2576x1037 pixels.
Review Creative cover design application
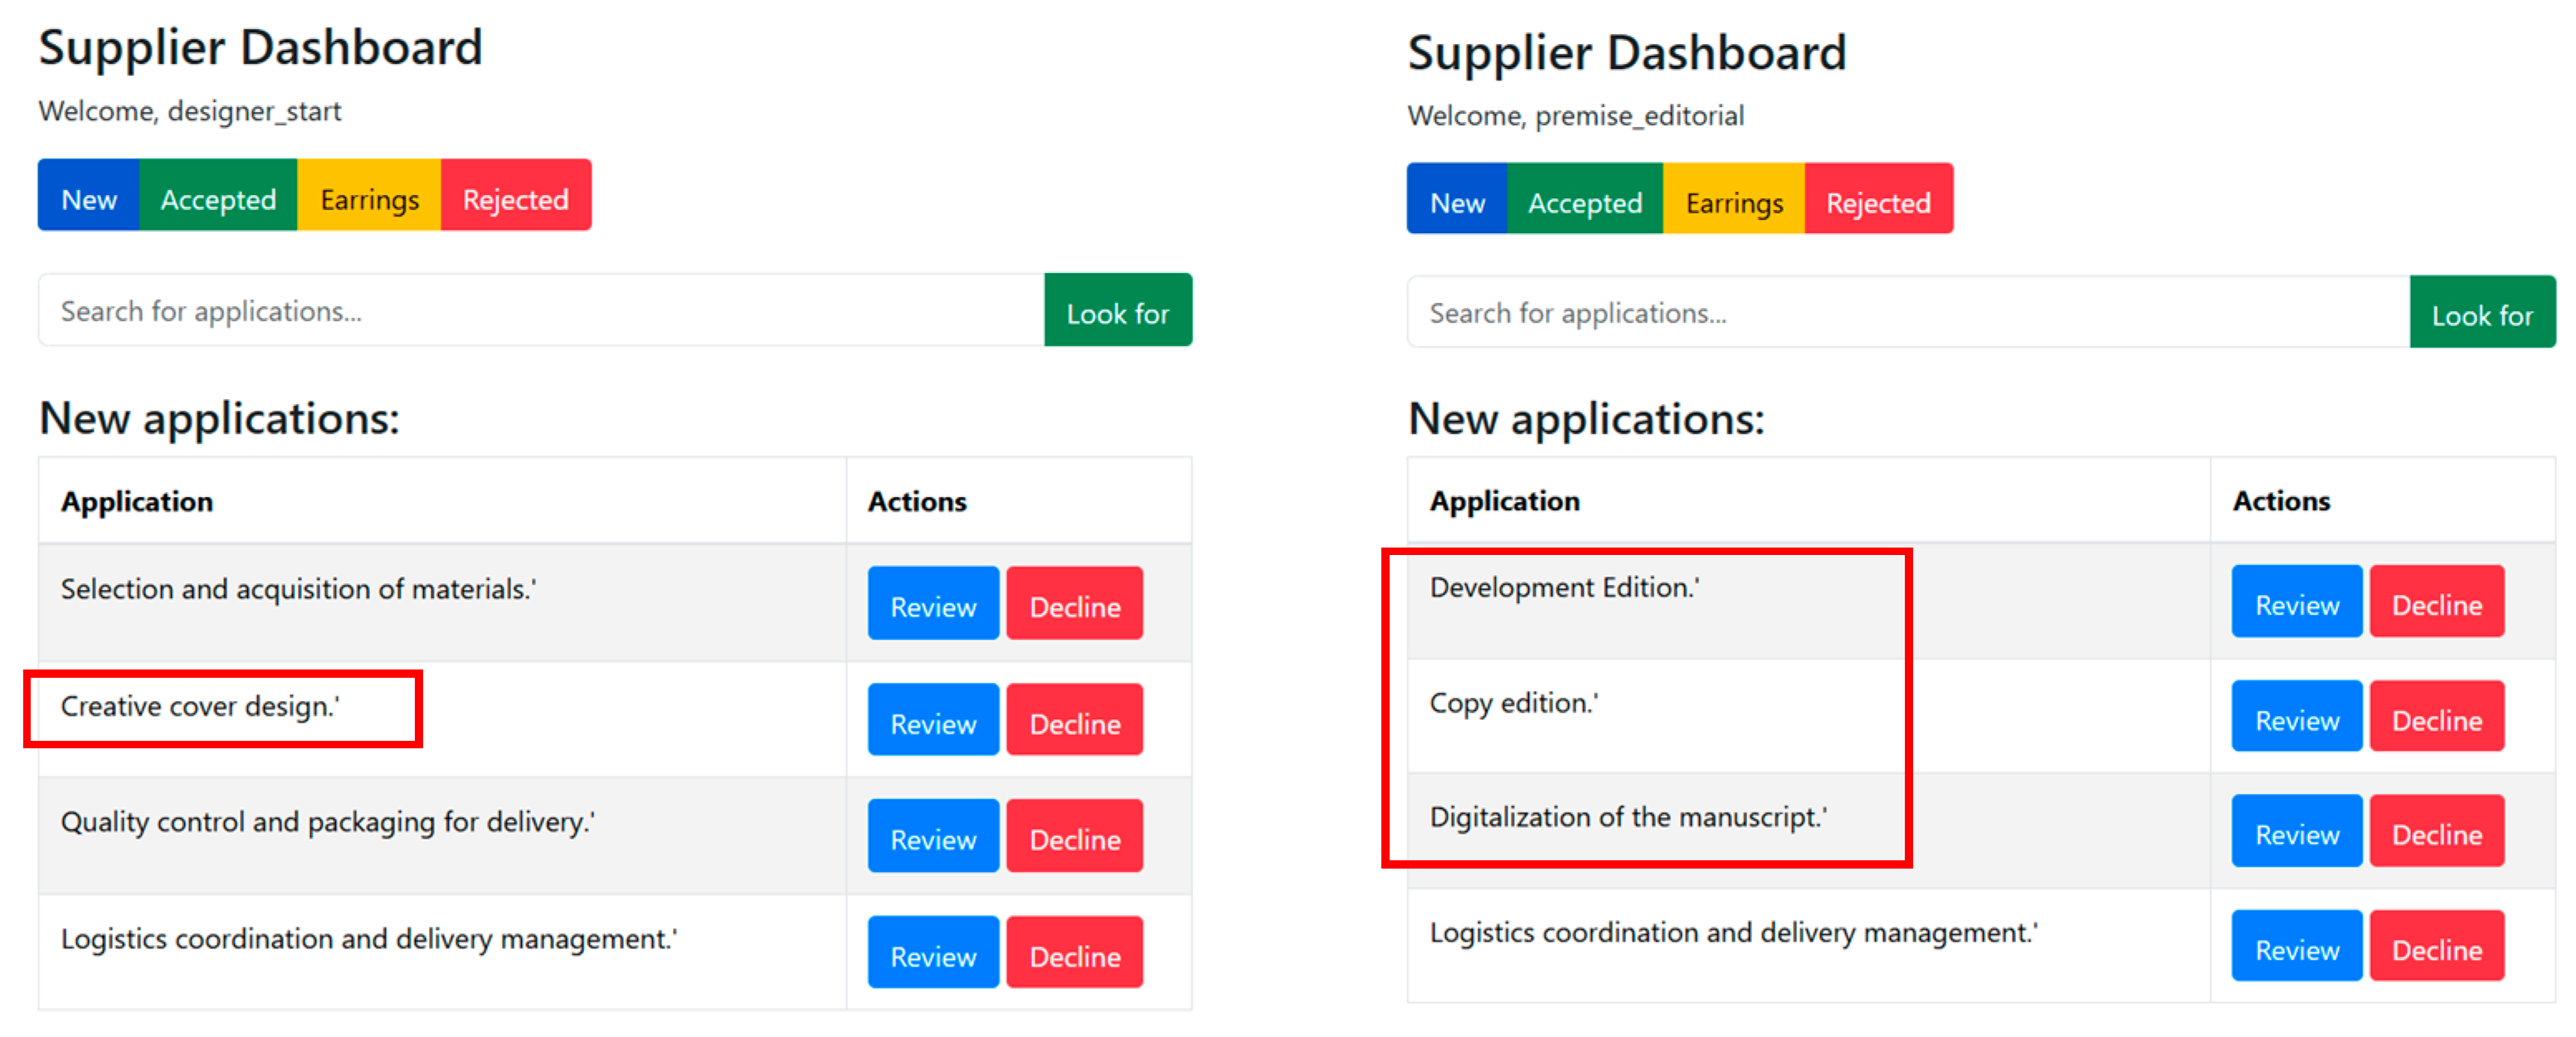(933, 722)
